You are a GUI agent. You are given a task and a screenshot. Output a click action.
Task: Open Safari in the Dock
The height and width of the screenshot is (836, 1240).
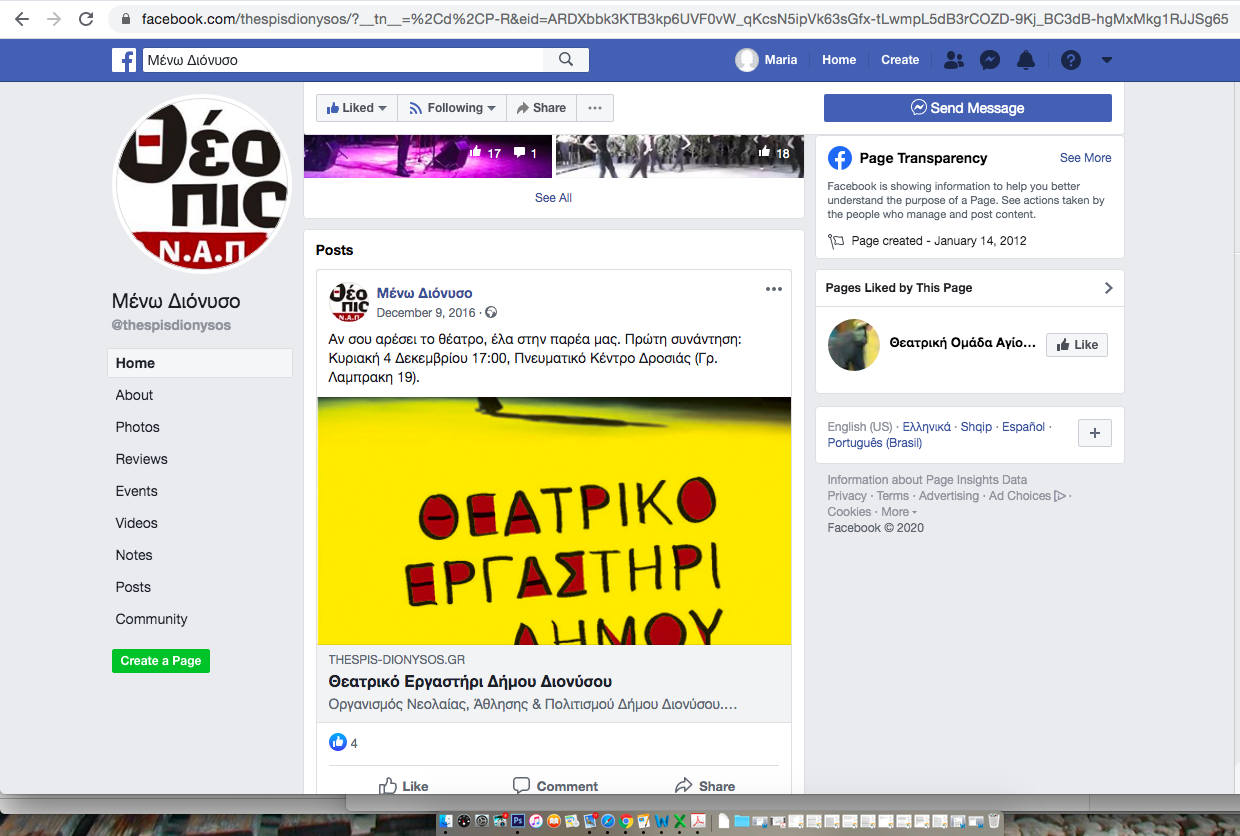pos(608,822)
